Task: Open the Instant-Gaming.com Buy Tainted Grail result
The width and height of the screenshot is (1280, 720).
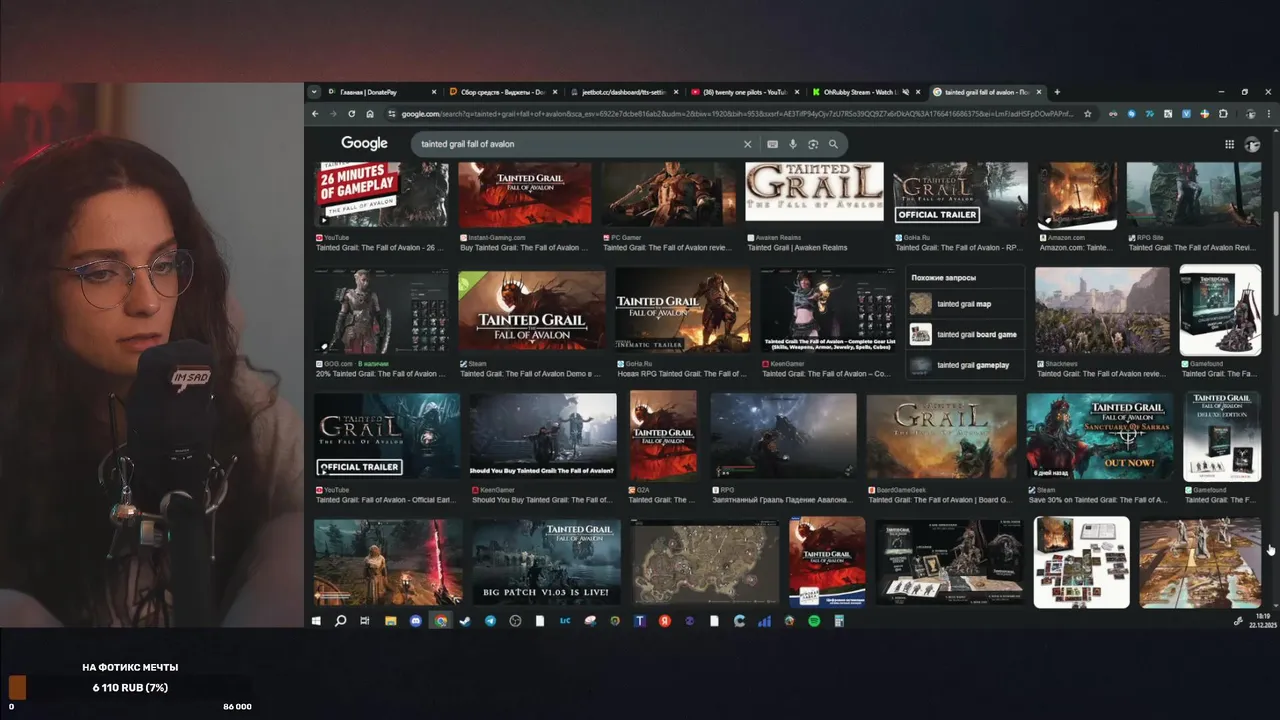Action: pos(525,195)
